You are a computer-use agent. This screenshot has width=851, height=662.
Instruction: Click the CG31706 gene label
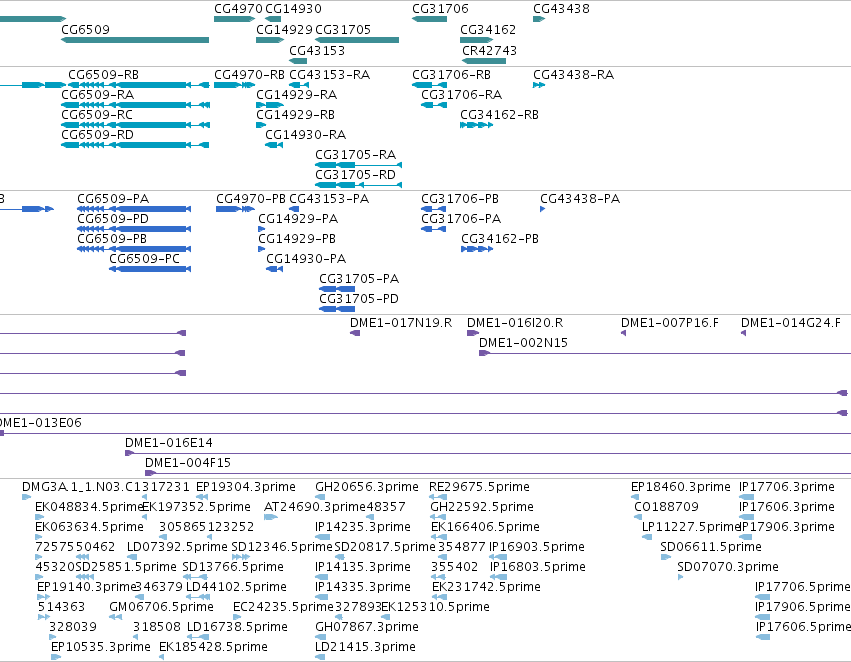click(x=440, y=9)
